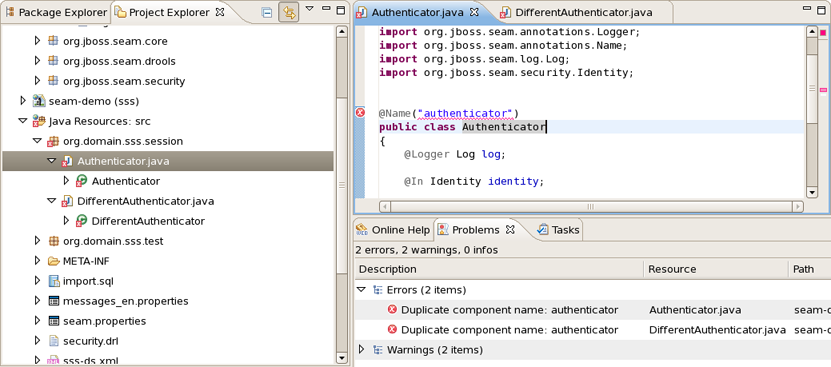The width and height of the screenshot is (831, 367).
Task: Click DifferentAuthenticator class icon in tree
Action: pyautogui.click(x=82, y=221)
